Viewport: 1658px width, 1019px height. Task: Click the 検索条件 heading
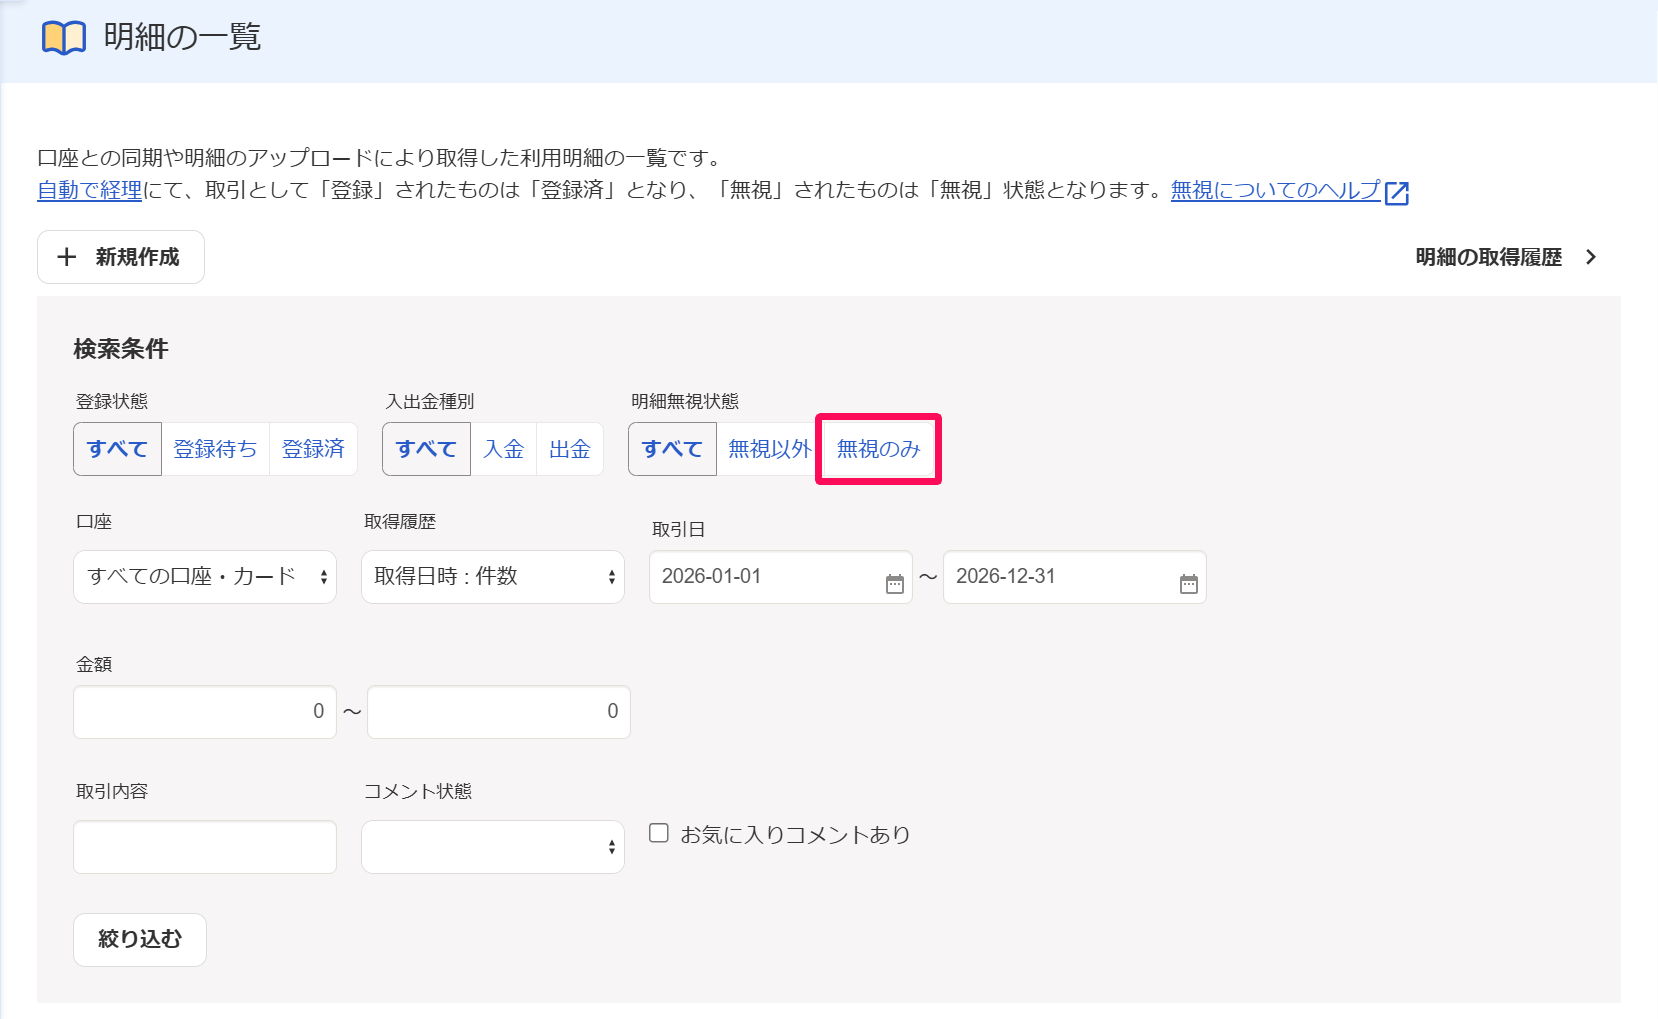point(121,349)
